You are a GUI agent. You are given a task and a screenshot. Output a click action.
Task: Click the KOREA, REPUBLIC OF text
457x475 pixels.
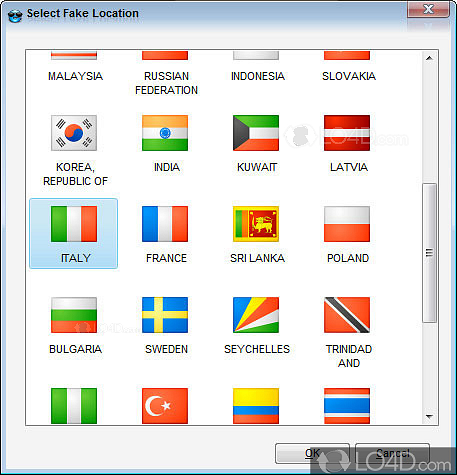[75, 174]
